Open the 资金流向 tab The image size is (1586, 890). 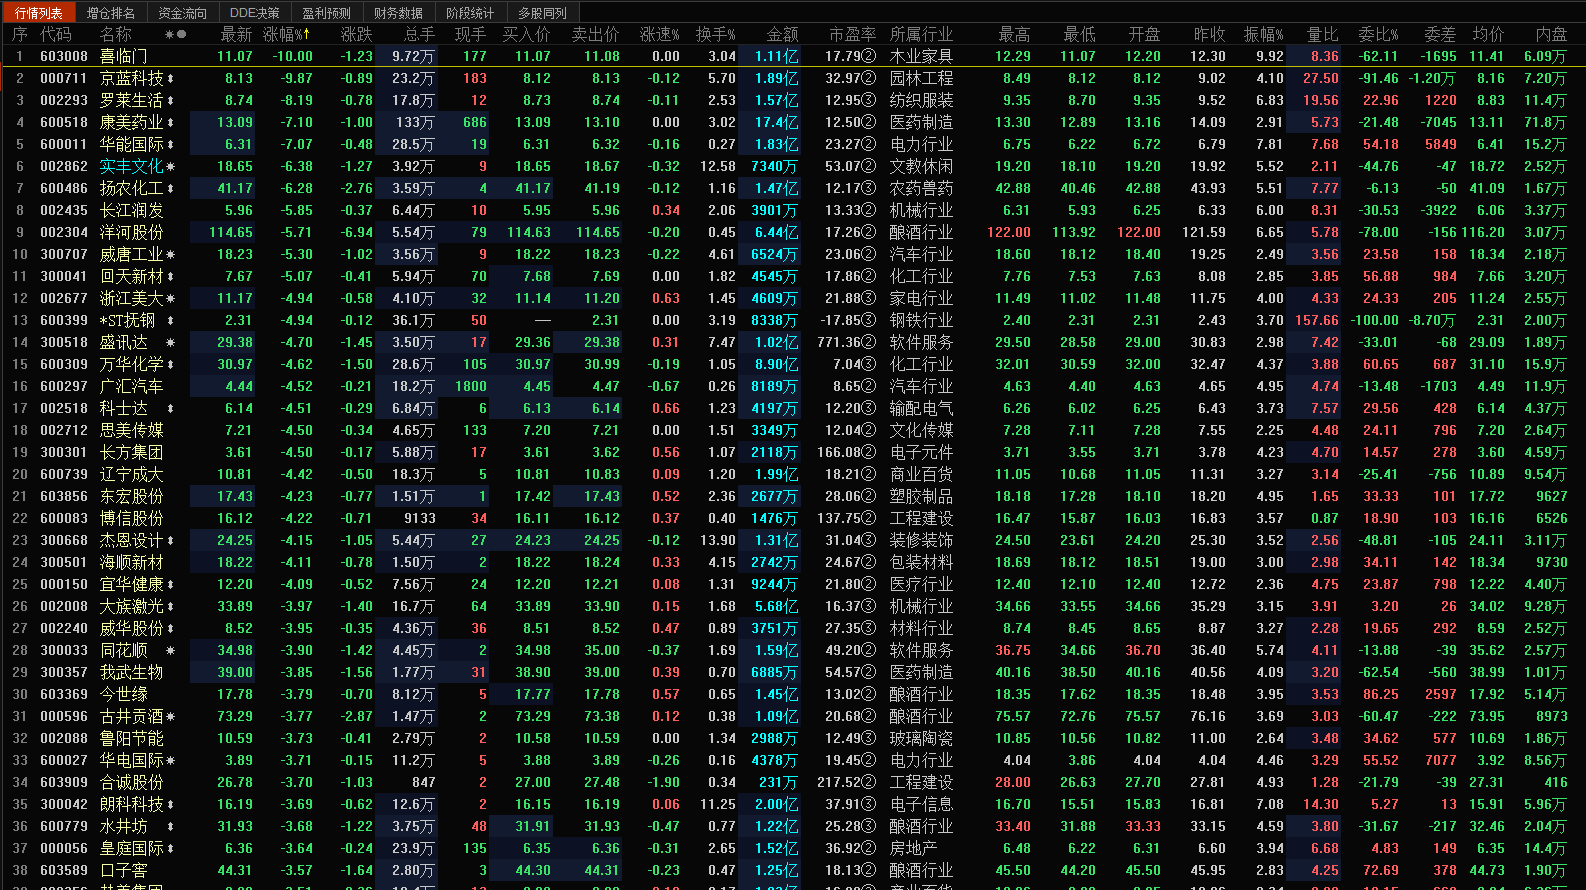tap(183, 13)
